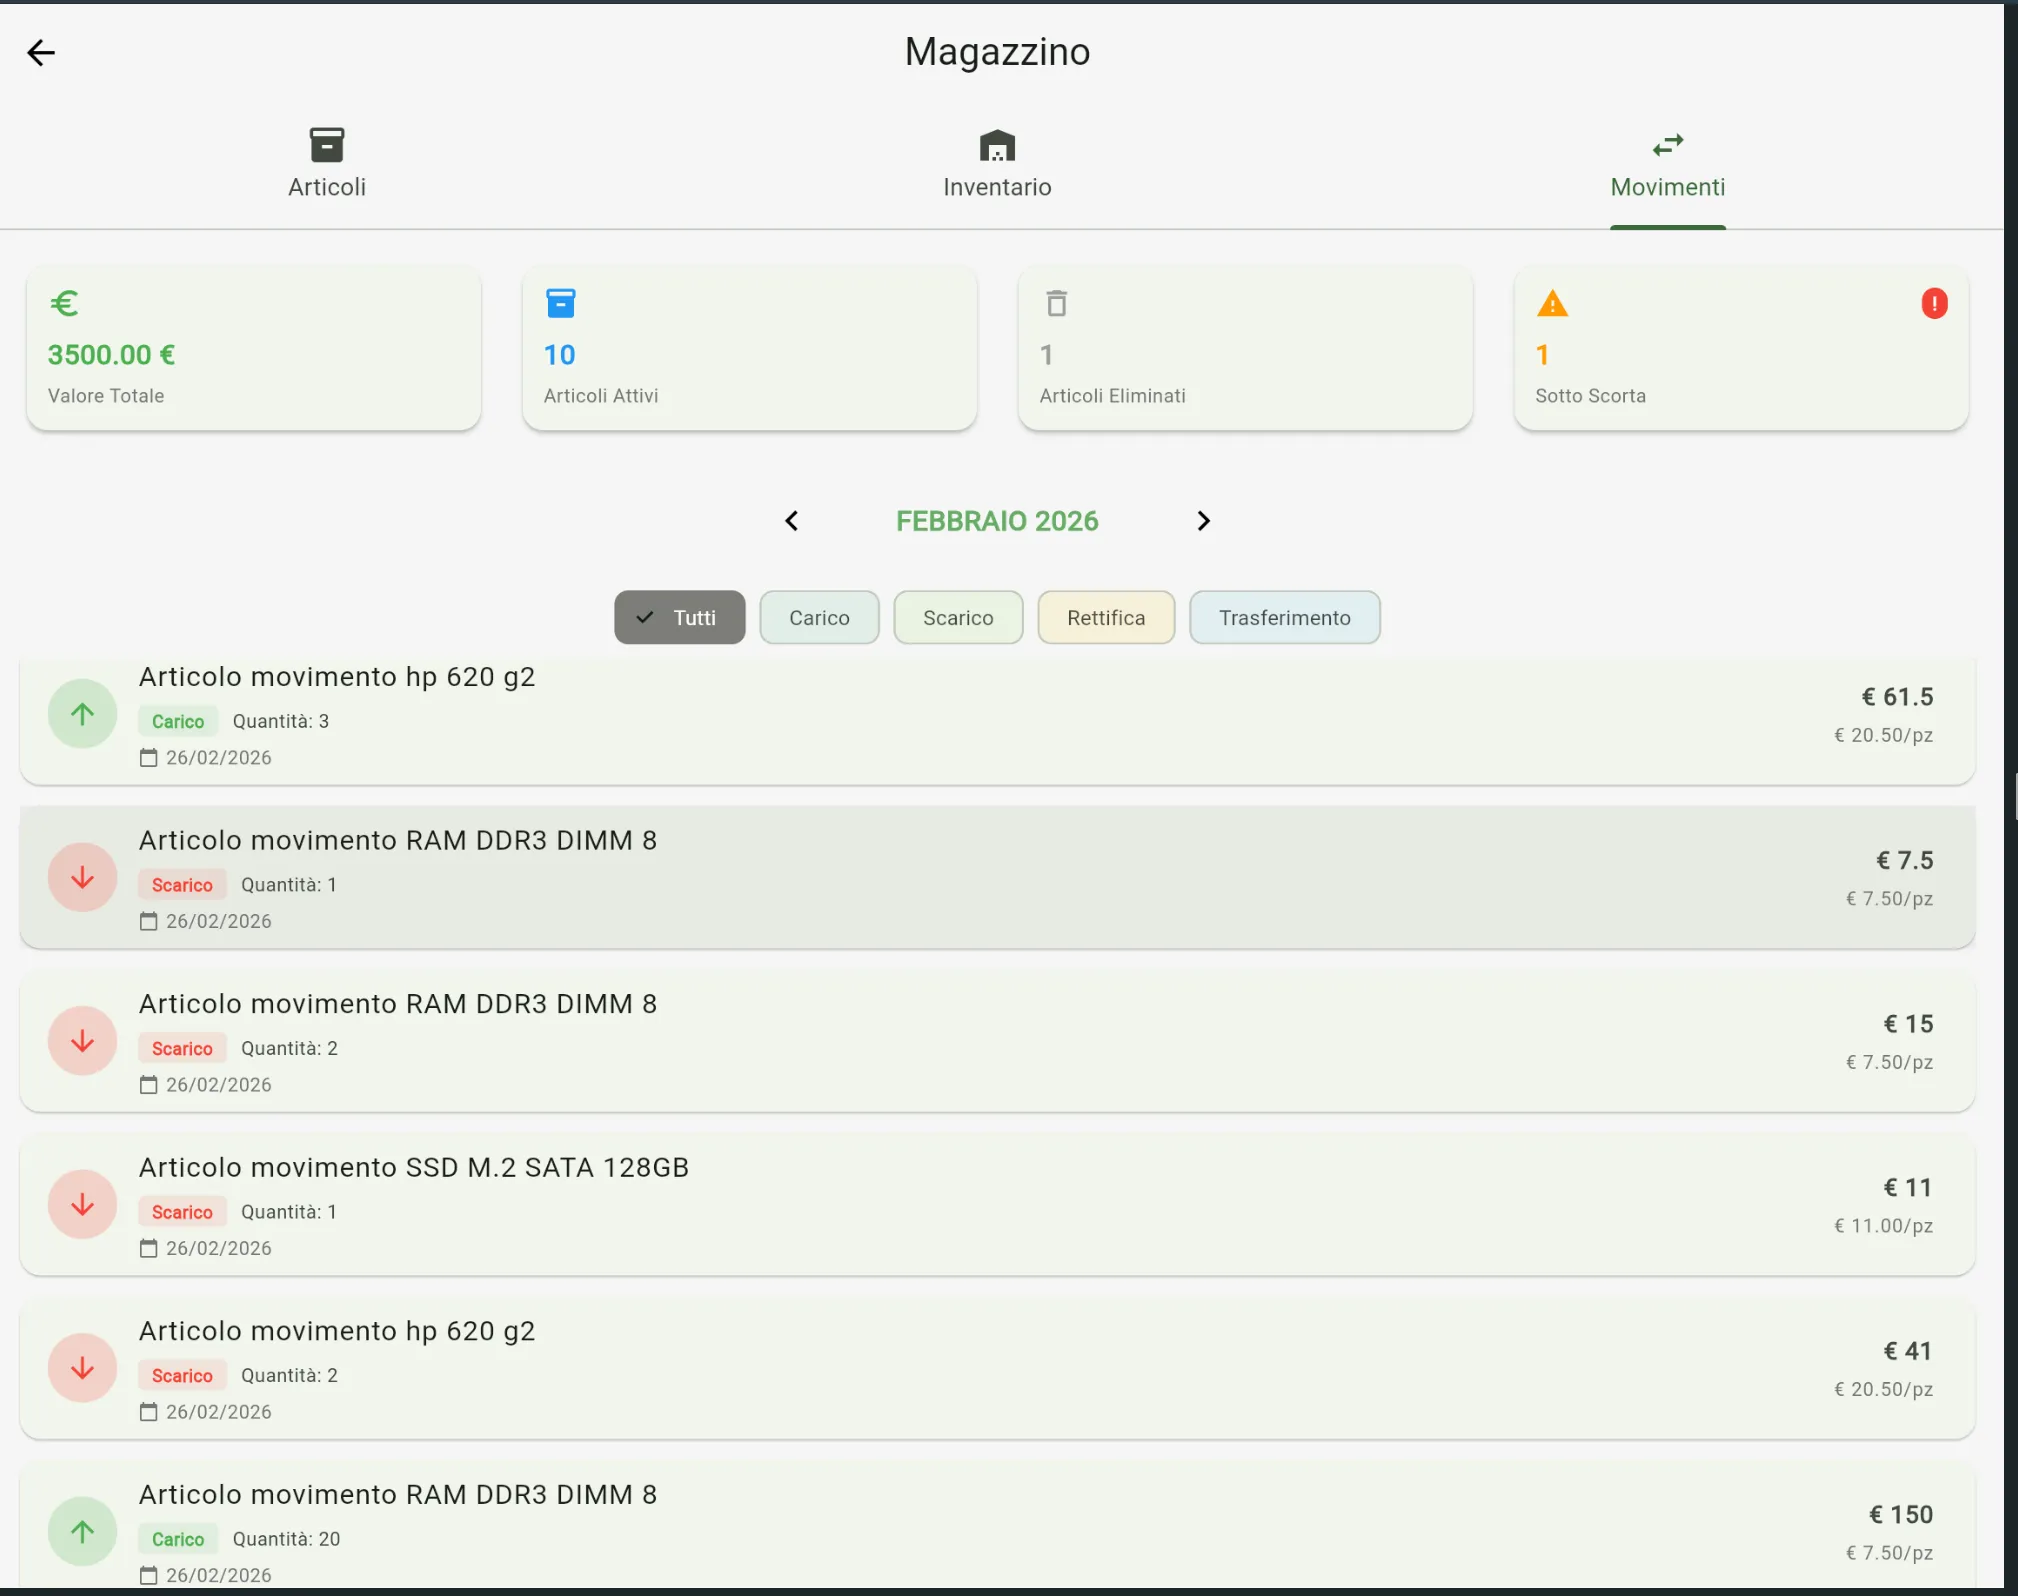The width and height of the screenshot is (2018, 1596).
Task: Open RAM DDR3 DIMM 8 movement of € 15
Action: [x=997, y=1042]
